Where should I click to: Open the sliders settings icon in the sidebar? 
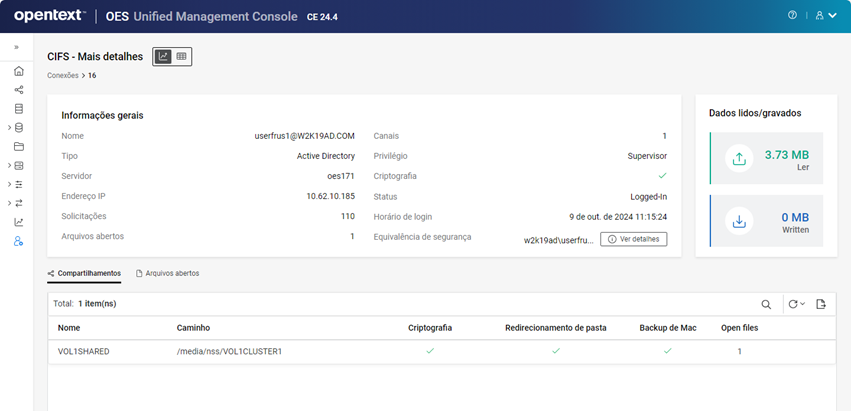[x=18, y=184]
